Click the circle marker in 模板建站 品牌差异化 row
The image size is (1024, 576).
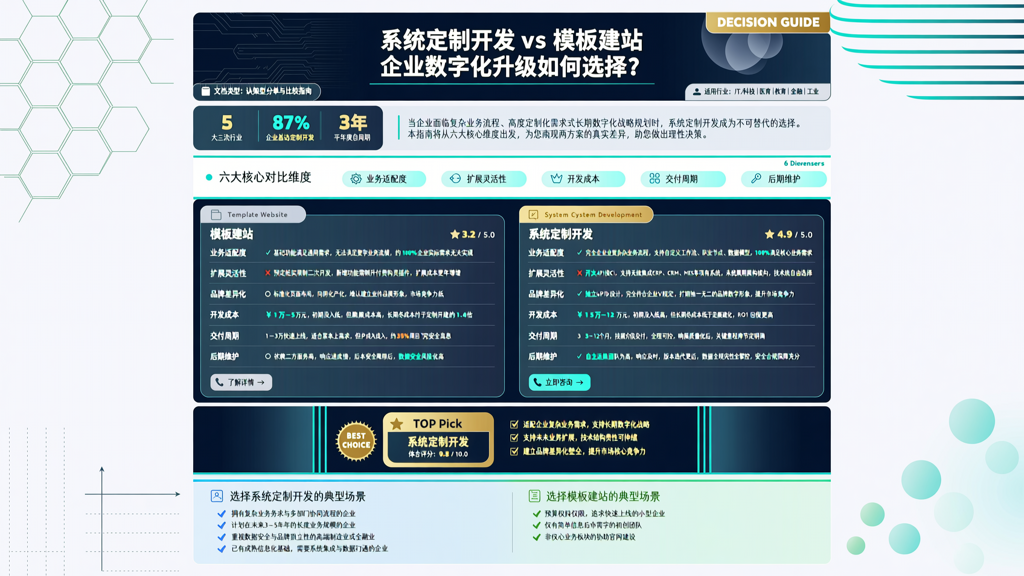268,294
